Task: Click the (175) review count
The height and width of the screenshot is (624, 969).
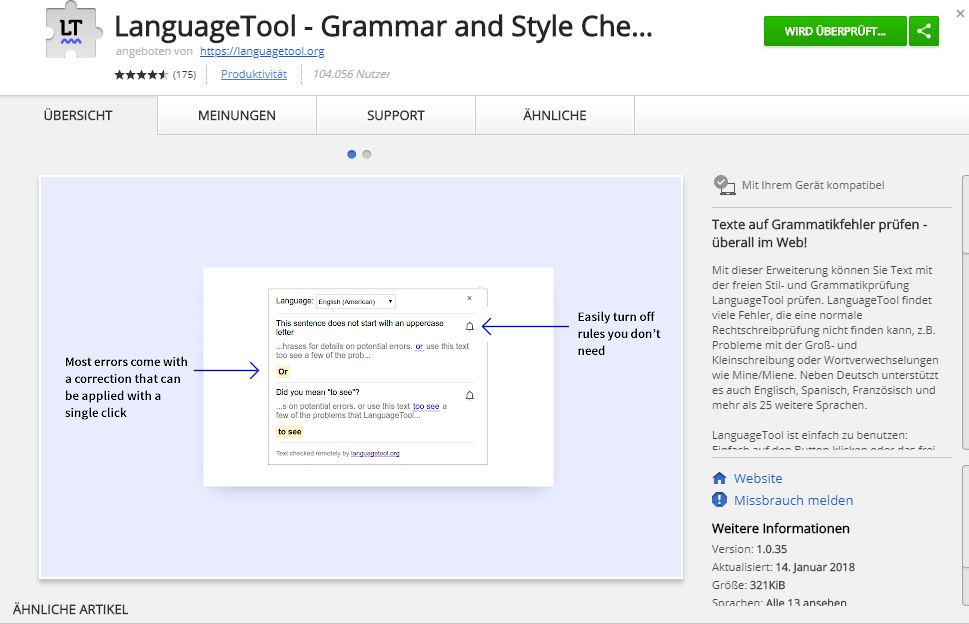Action: point(184,75)
